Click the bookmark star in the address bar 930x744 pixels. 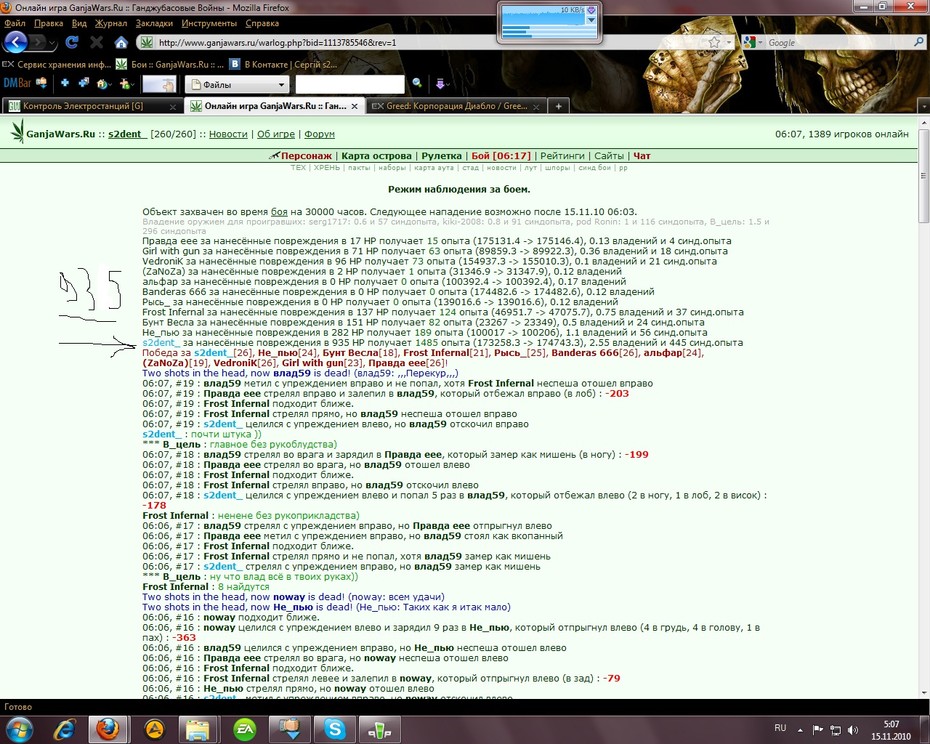pyautogui.click(x=714, y=42)
